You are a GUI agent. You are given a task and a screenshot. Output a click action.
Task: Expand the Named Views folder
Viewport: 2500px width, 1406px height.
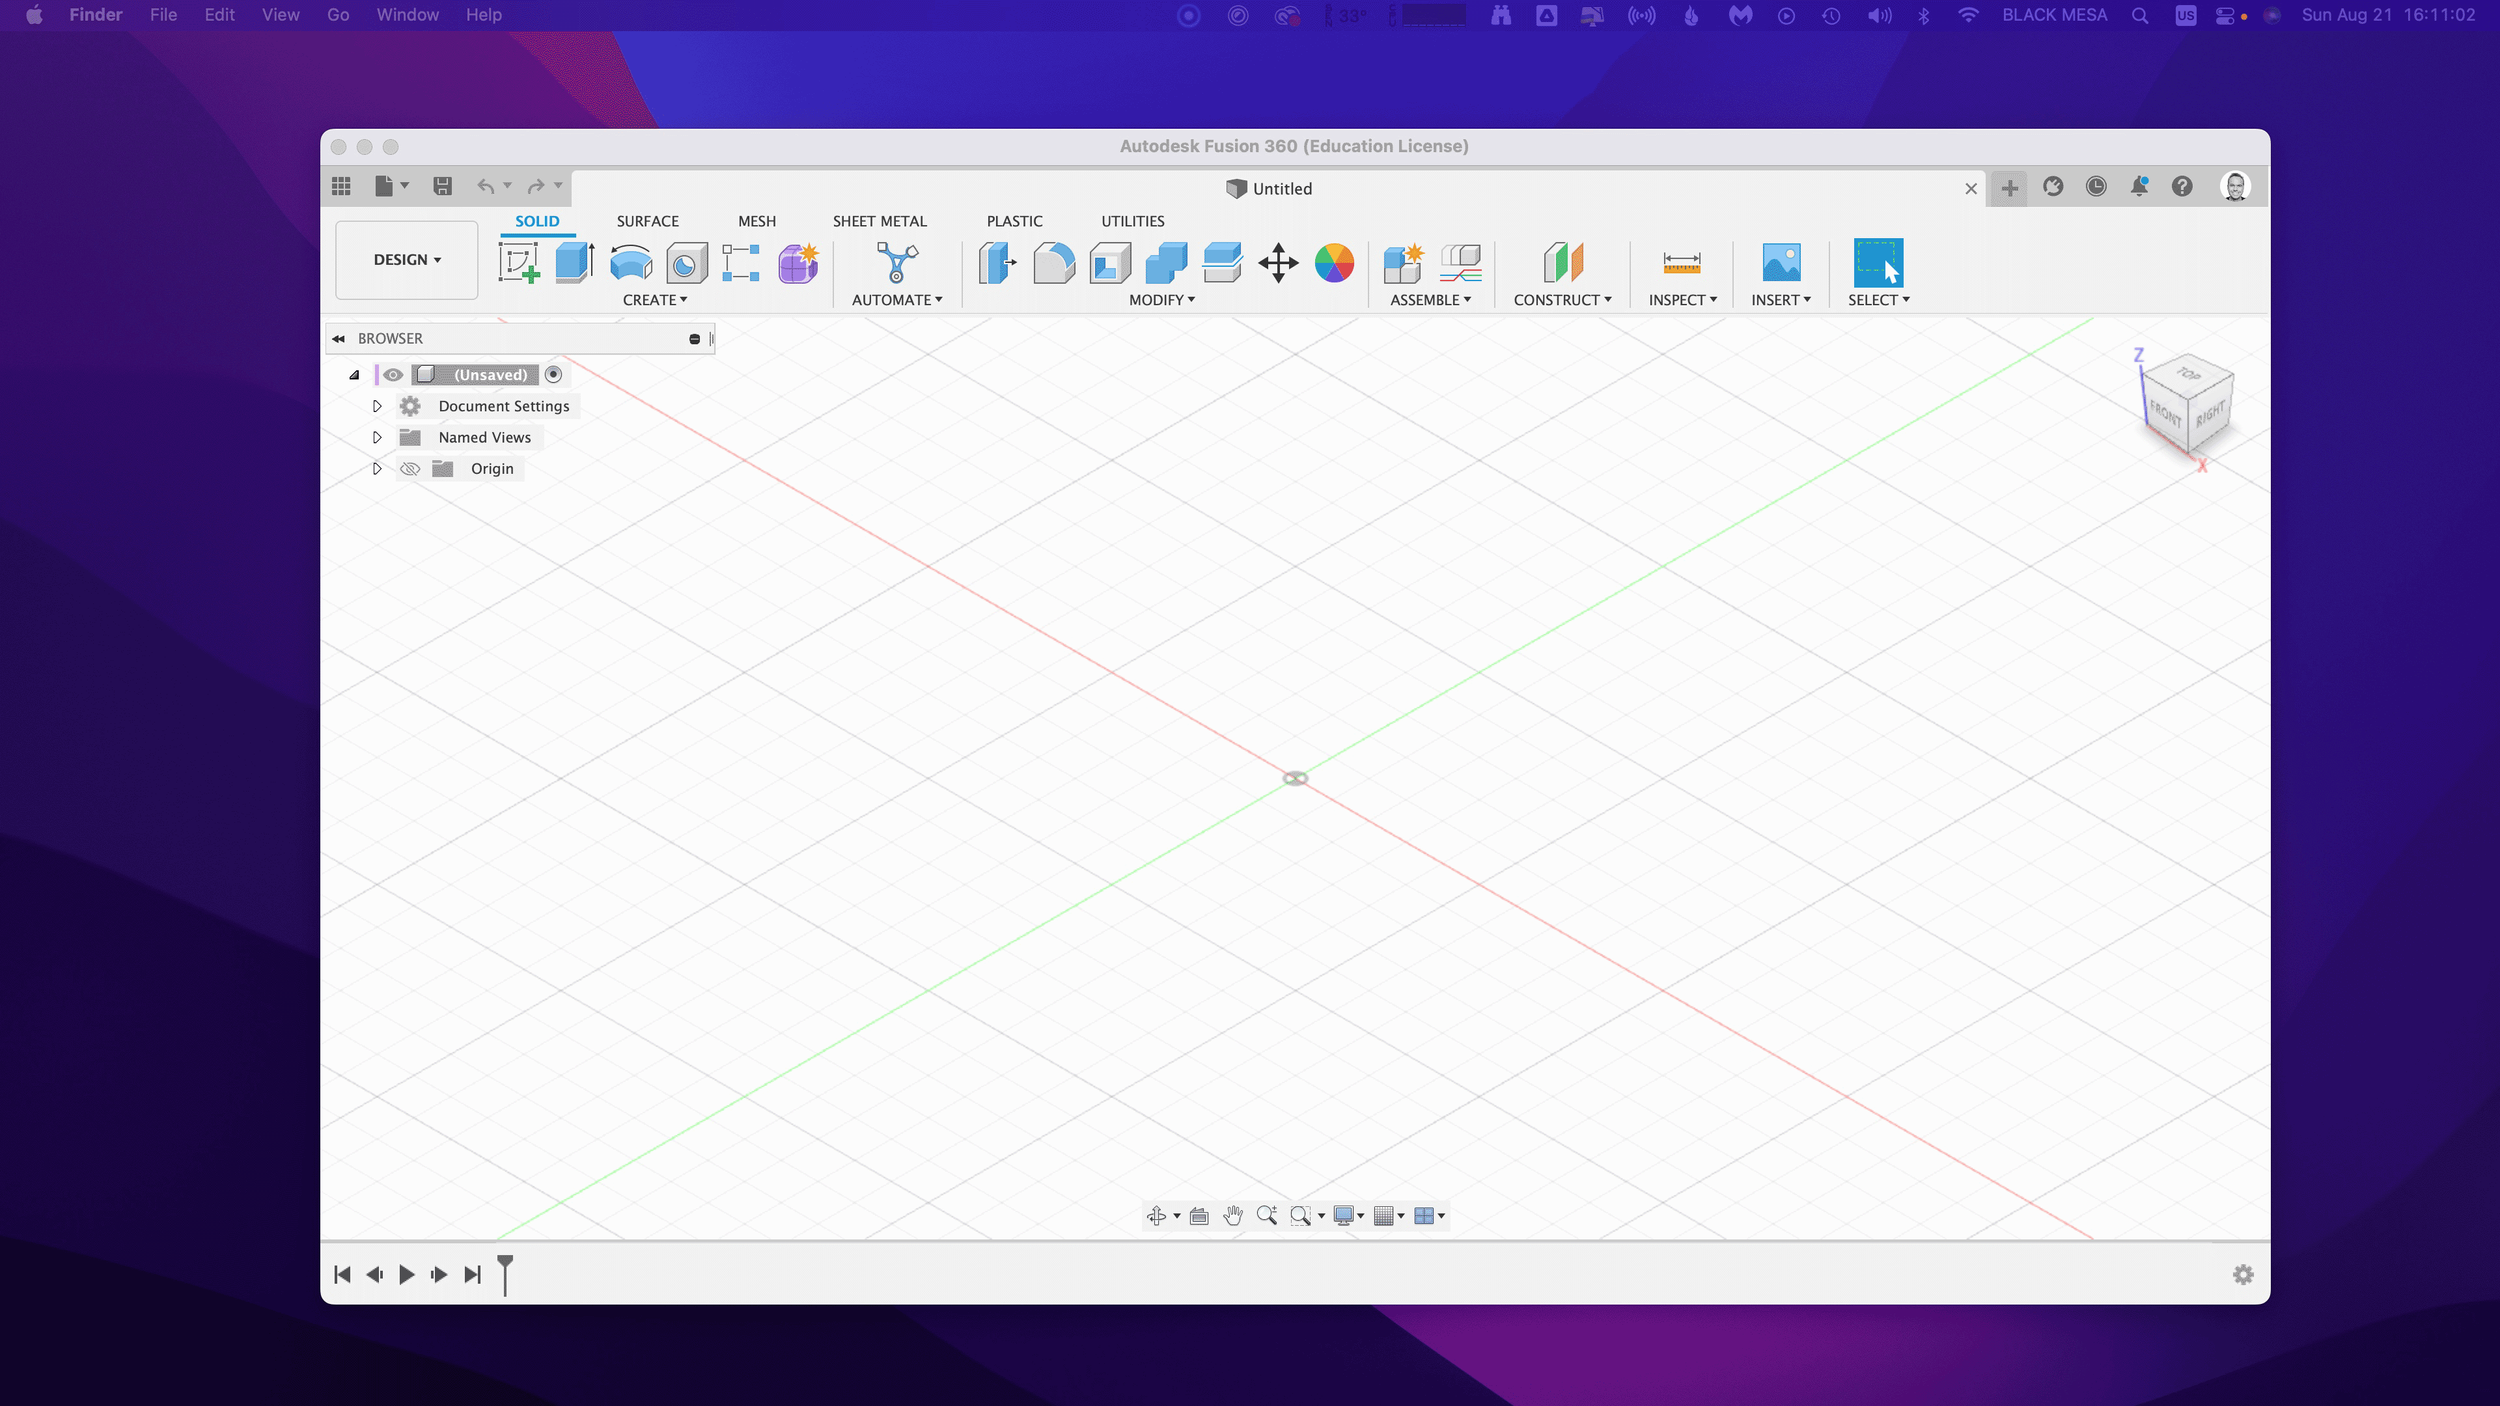click(376, 436)
